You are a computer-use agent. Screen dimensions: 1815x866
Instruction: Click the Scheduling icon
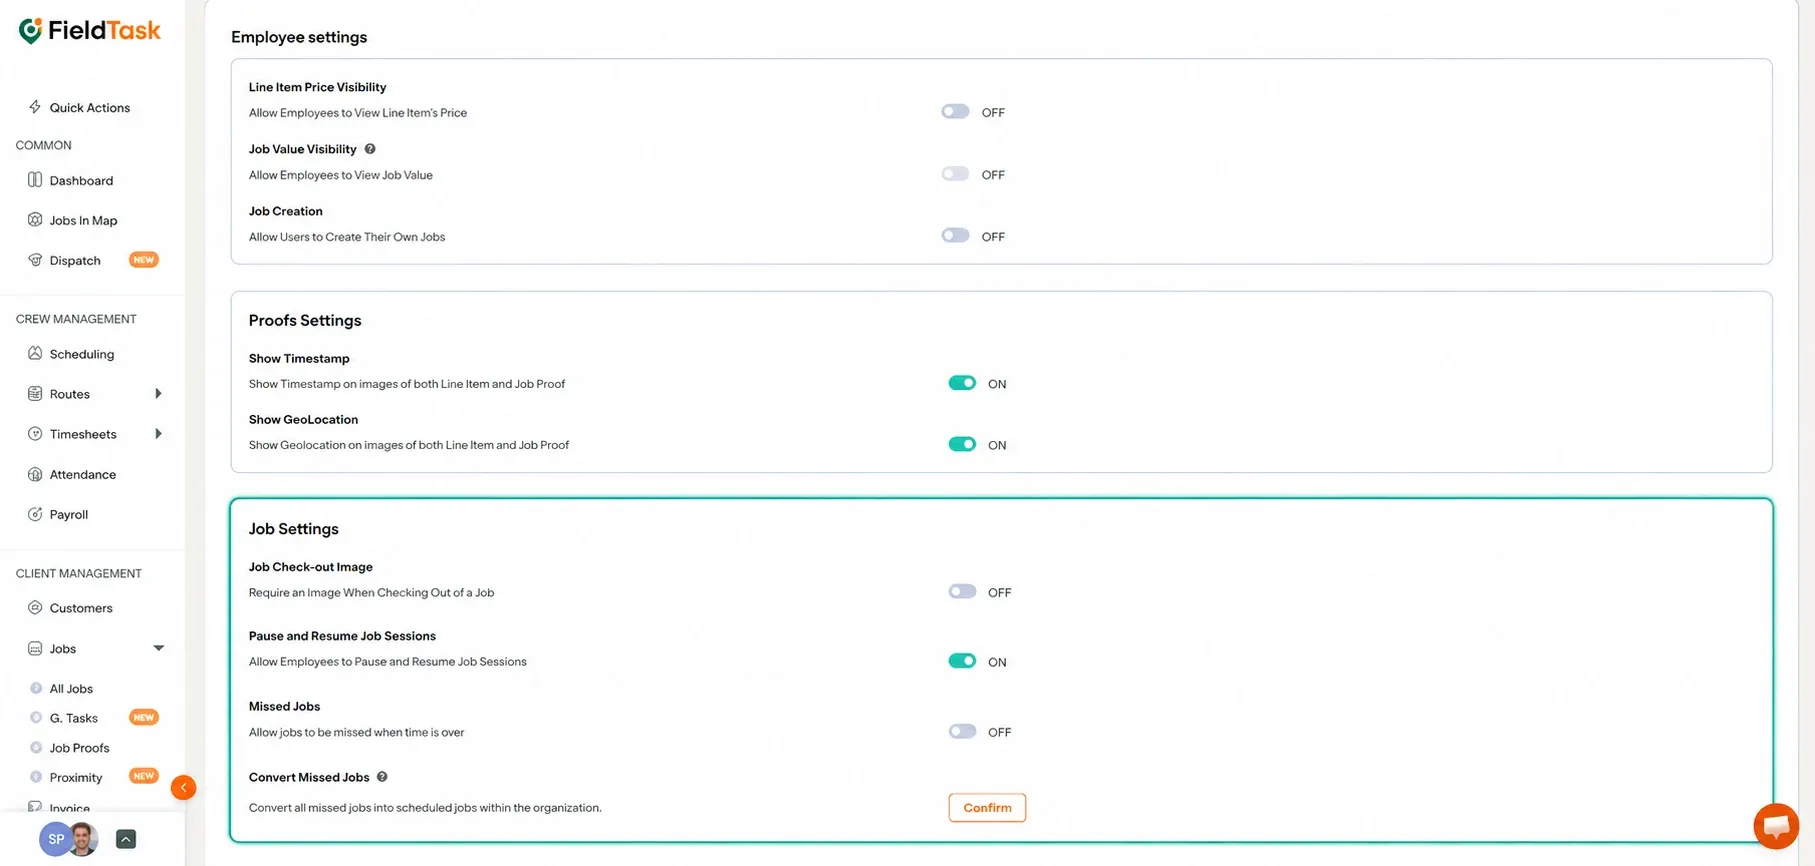[35, 353]
